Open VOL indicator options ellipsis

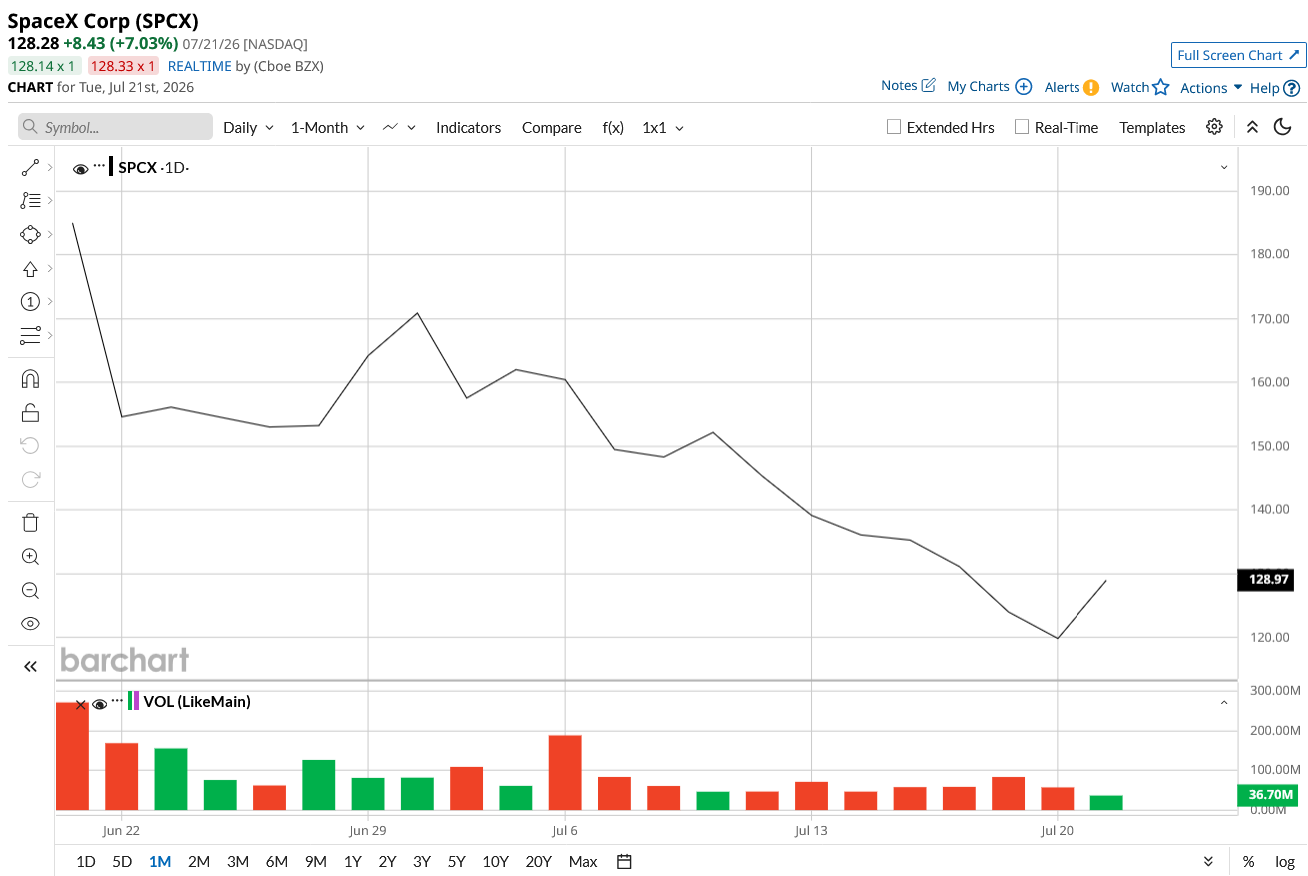[x=117, y=700]
